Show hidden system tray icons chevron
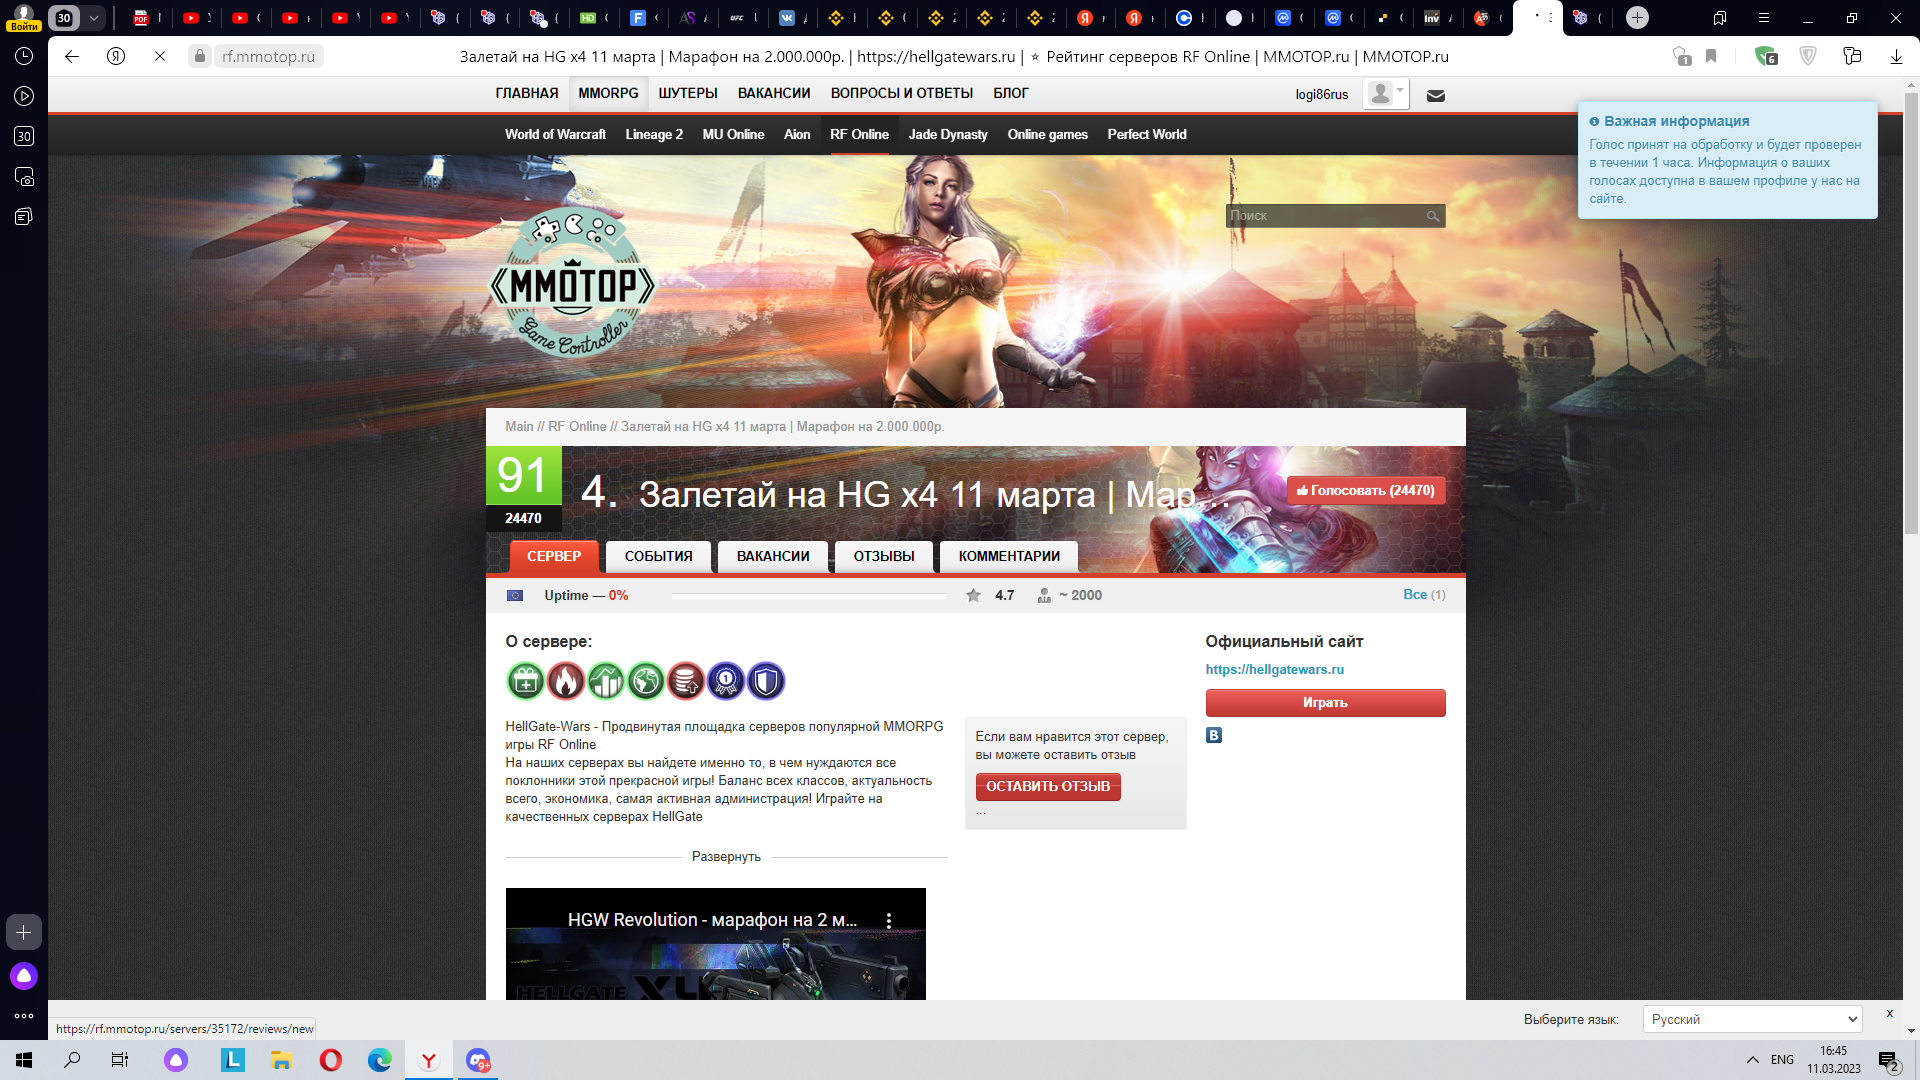 [1752, 1060]
